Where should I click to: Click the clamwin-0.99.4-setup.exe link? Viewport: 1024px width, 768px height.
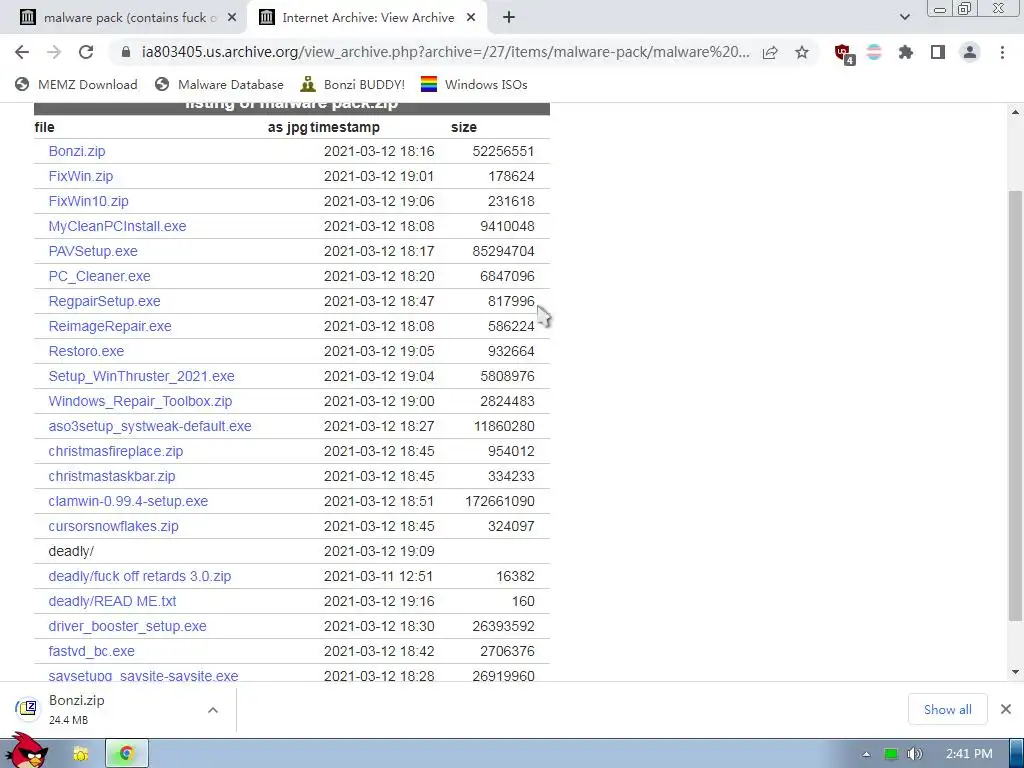pyautogui.click(x=128, y=502)
